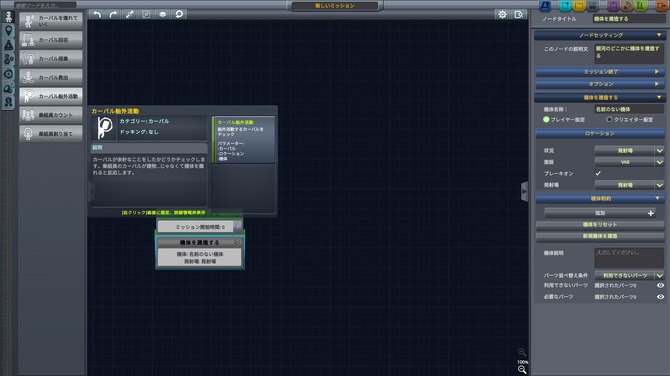Choose カーバル回収 node from list
Screen dimensions: 670x376
tap(51, 40)
